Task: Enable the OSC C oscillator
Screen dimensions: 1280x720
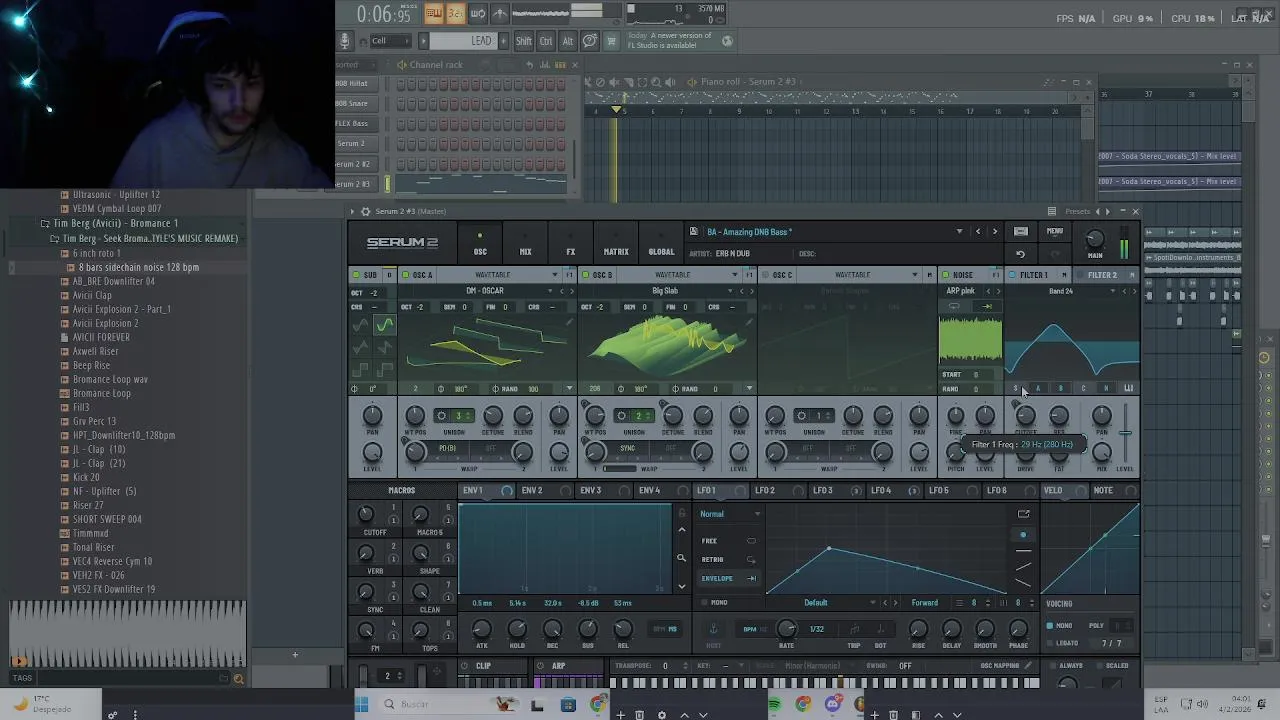Action: point(765,275)
